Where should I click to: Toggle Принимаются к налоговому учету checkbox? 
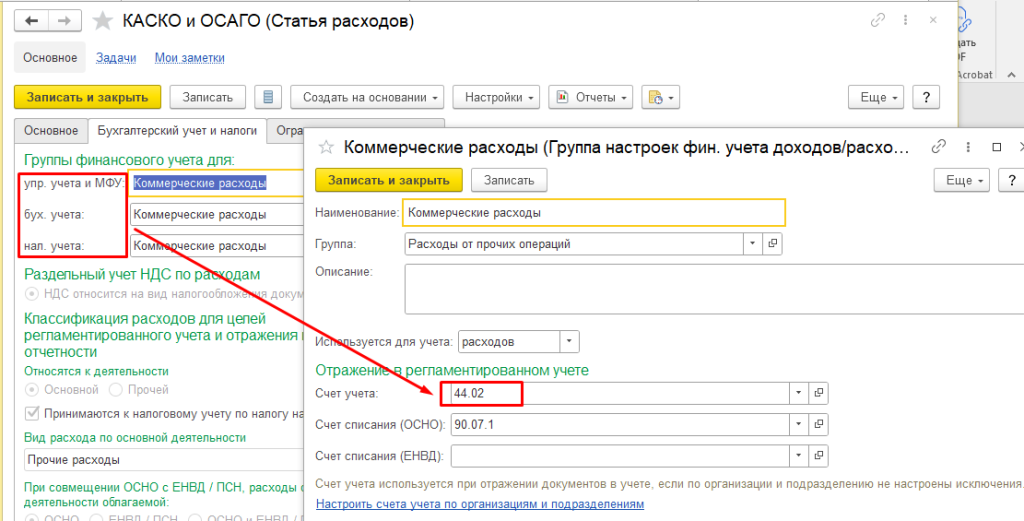[x=32, y=414]
